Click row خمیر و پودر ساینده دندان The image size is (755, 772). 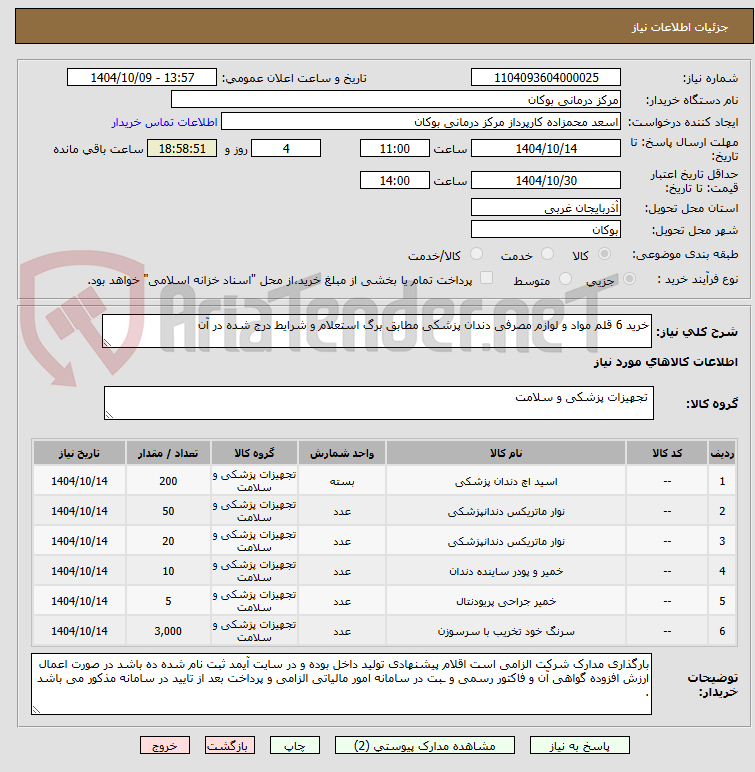click(x=385, y=571)
